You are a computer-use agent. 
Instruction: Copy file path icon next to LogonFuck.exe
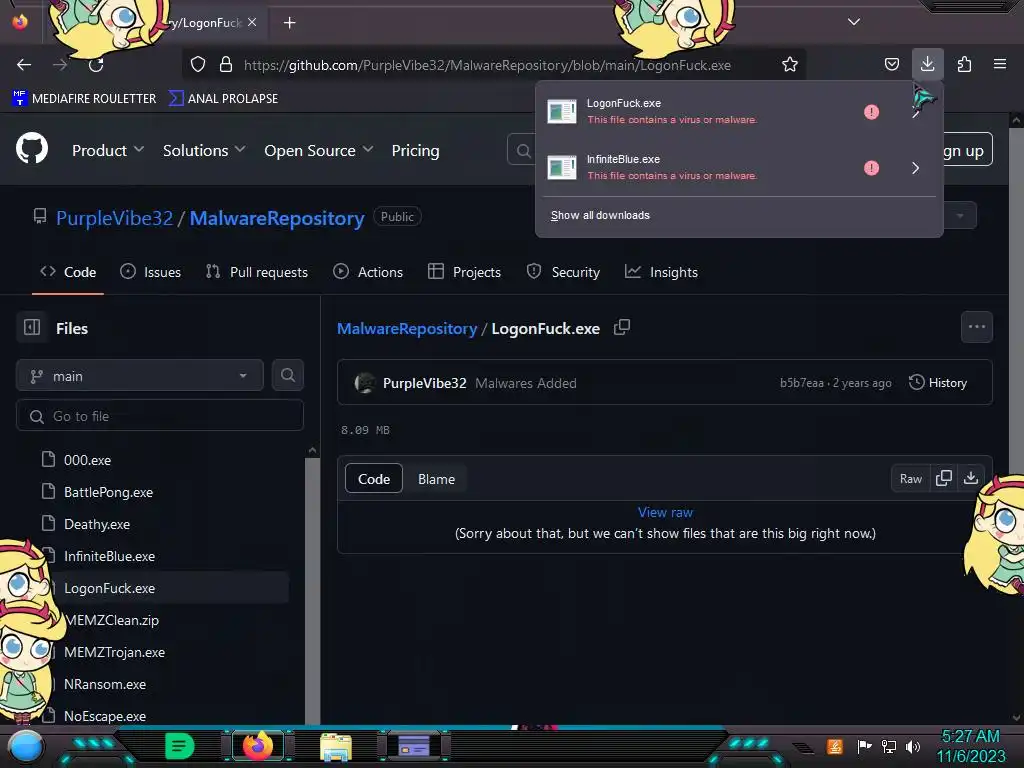pos(622,327)
